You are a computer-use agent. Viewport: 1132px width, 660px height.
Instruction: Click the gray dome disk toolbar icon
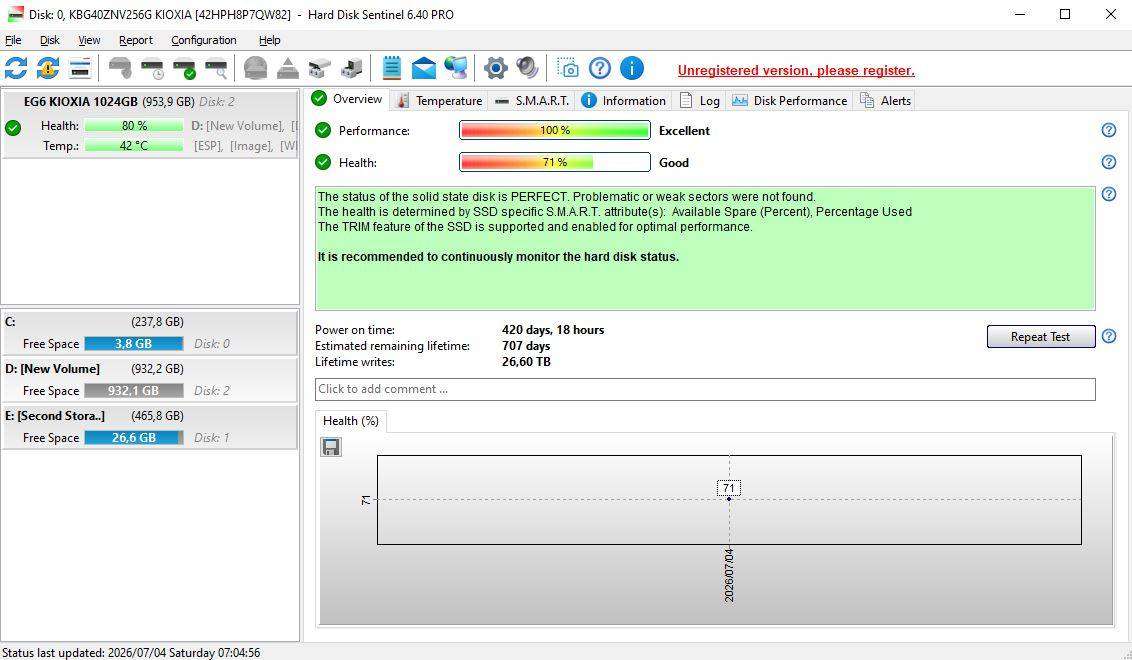pos(256,69)
